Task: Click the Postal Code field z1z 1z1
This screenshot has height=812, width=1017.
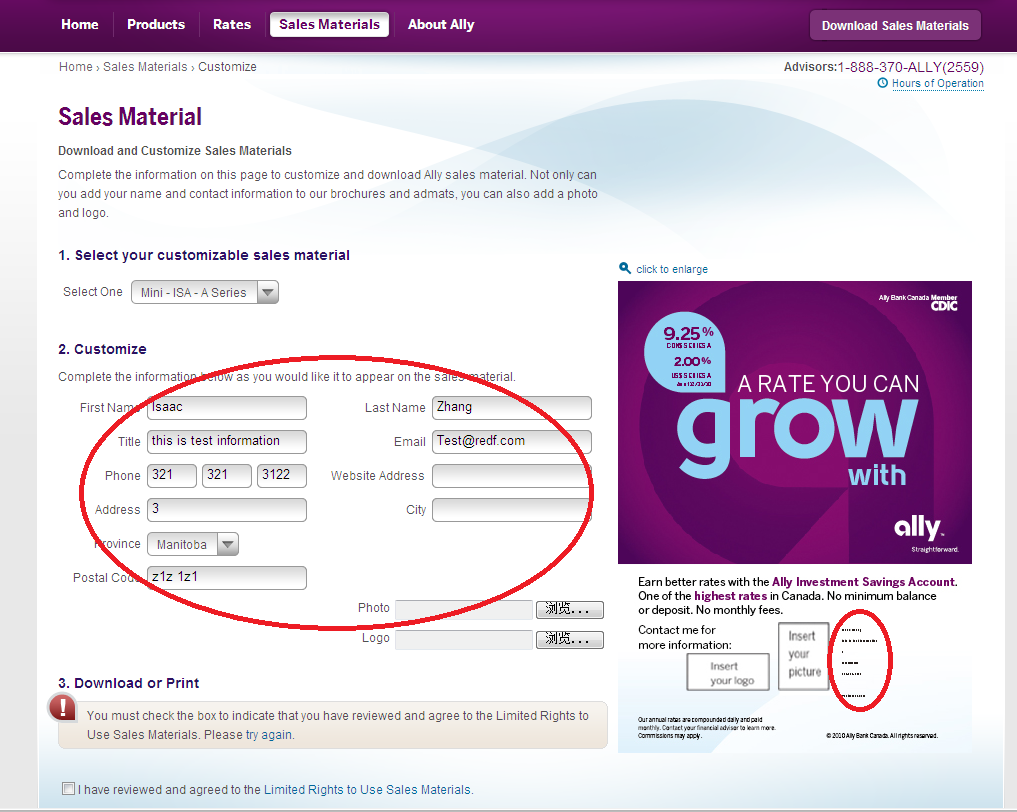Action: pos(227,578)
